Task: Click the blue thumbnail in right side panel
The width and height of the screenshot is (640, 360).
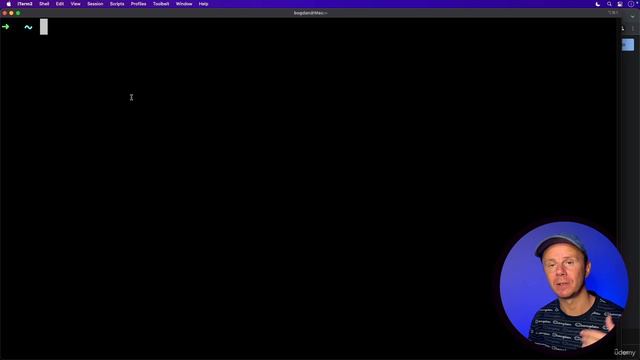Action: point(628,45)
